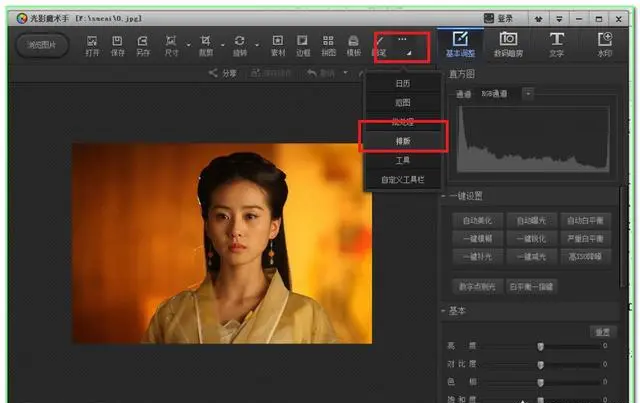The height and width of the screenshot is (403, 640).
Task: Apply 自动曝光 auto exposure
Action: point(531,220)
